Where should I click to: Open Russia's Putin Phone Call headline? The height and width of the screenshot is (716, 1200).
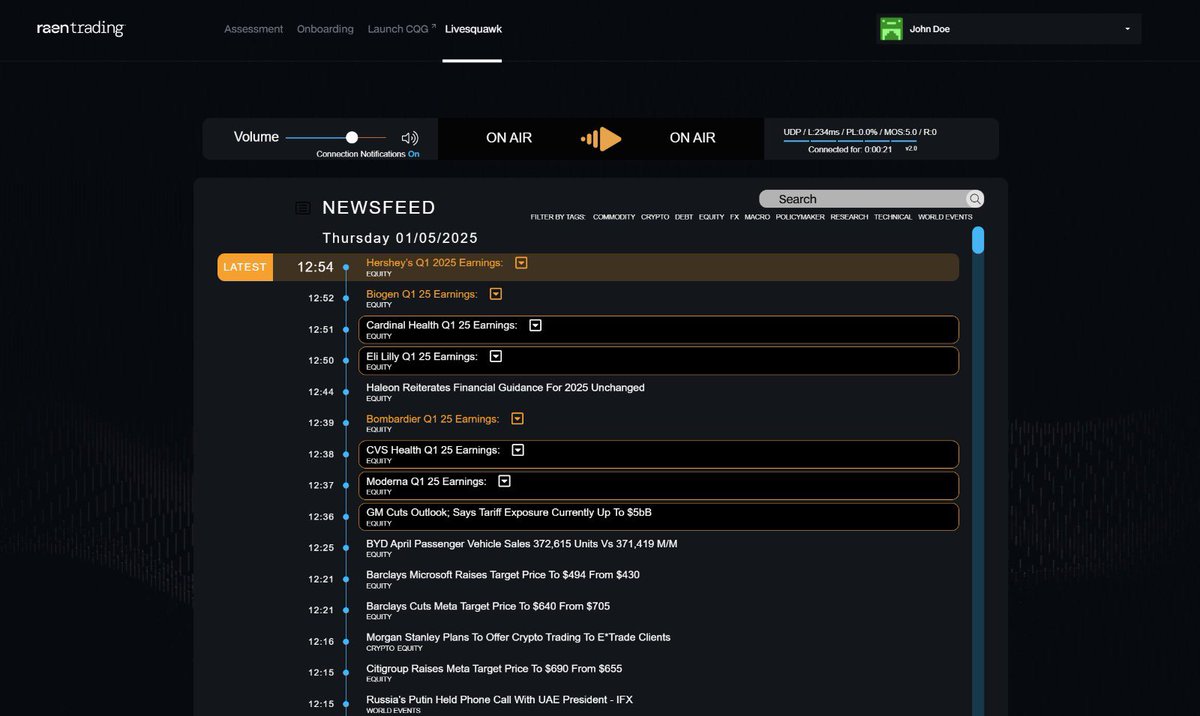tap(499, 699)
